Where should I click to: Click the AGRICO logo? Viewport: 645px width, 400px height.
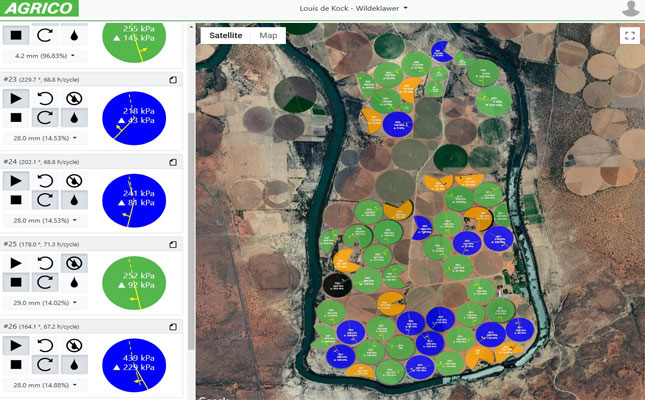(39, 9)
